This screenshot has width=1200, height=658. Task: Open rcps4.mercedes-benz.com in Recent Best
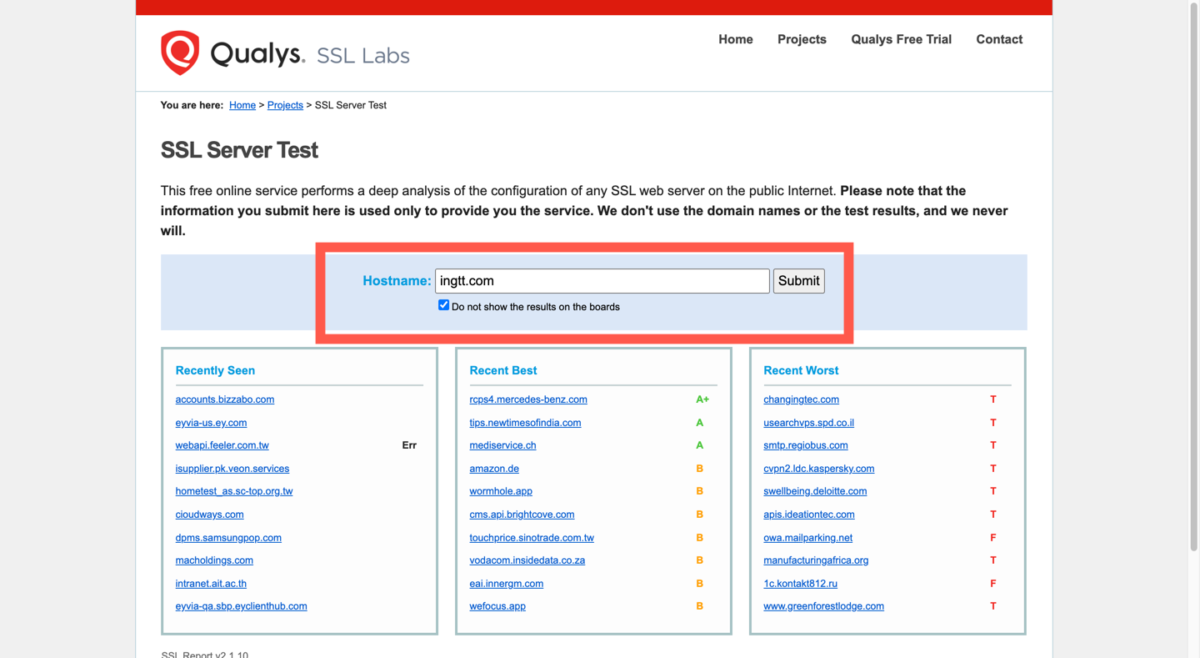pos(528,399)
